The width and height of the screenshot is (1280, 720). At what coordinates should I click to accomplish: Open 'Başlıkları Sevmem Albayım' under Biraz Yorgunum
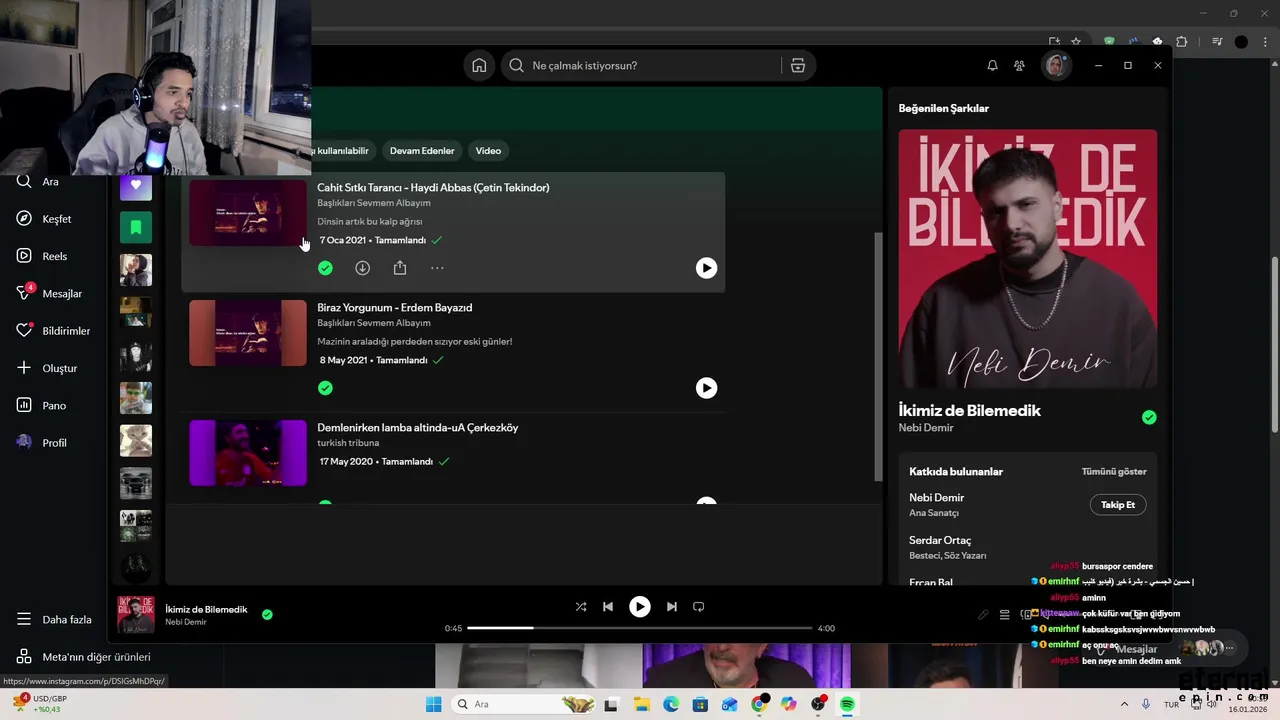pos(374,323)
